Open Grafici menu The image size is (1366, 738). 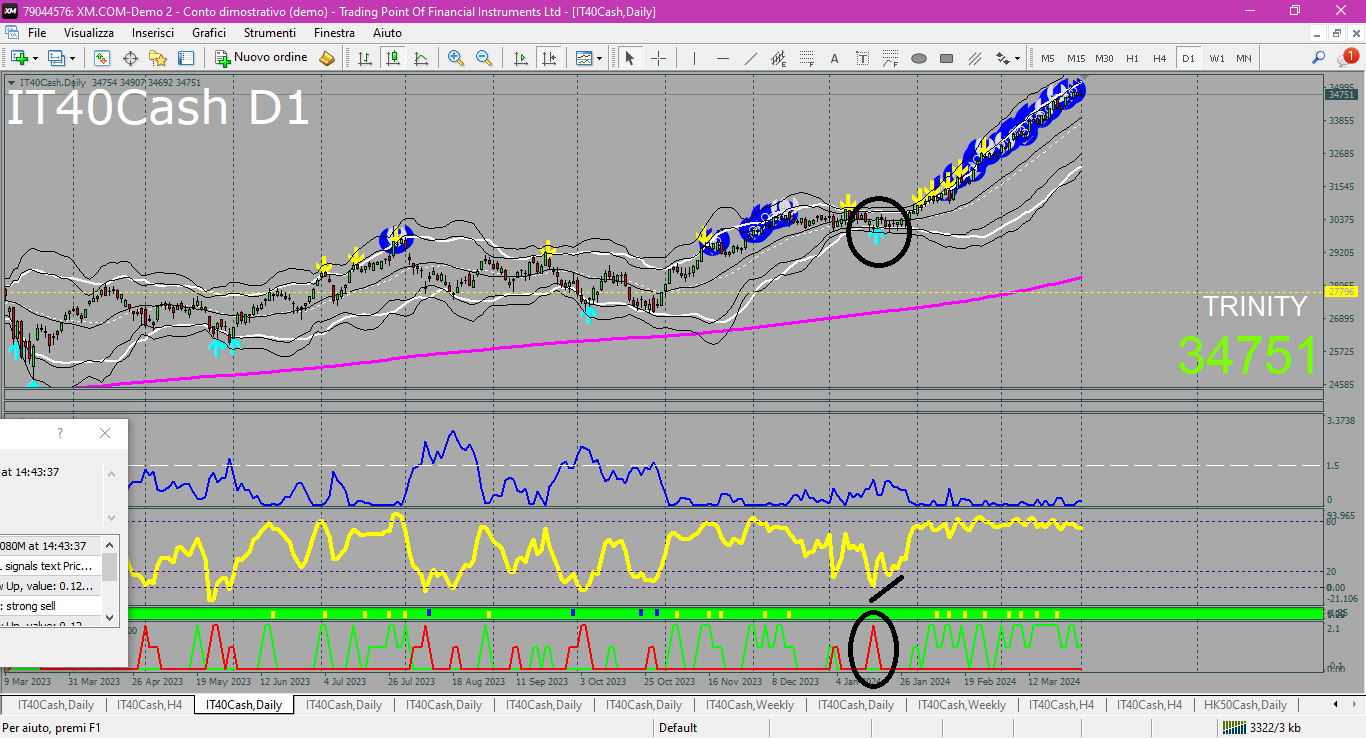coord(209,33)
